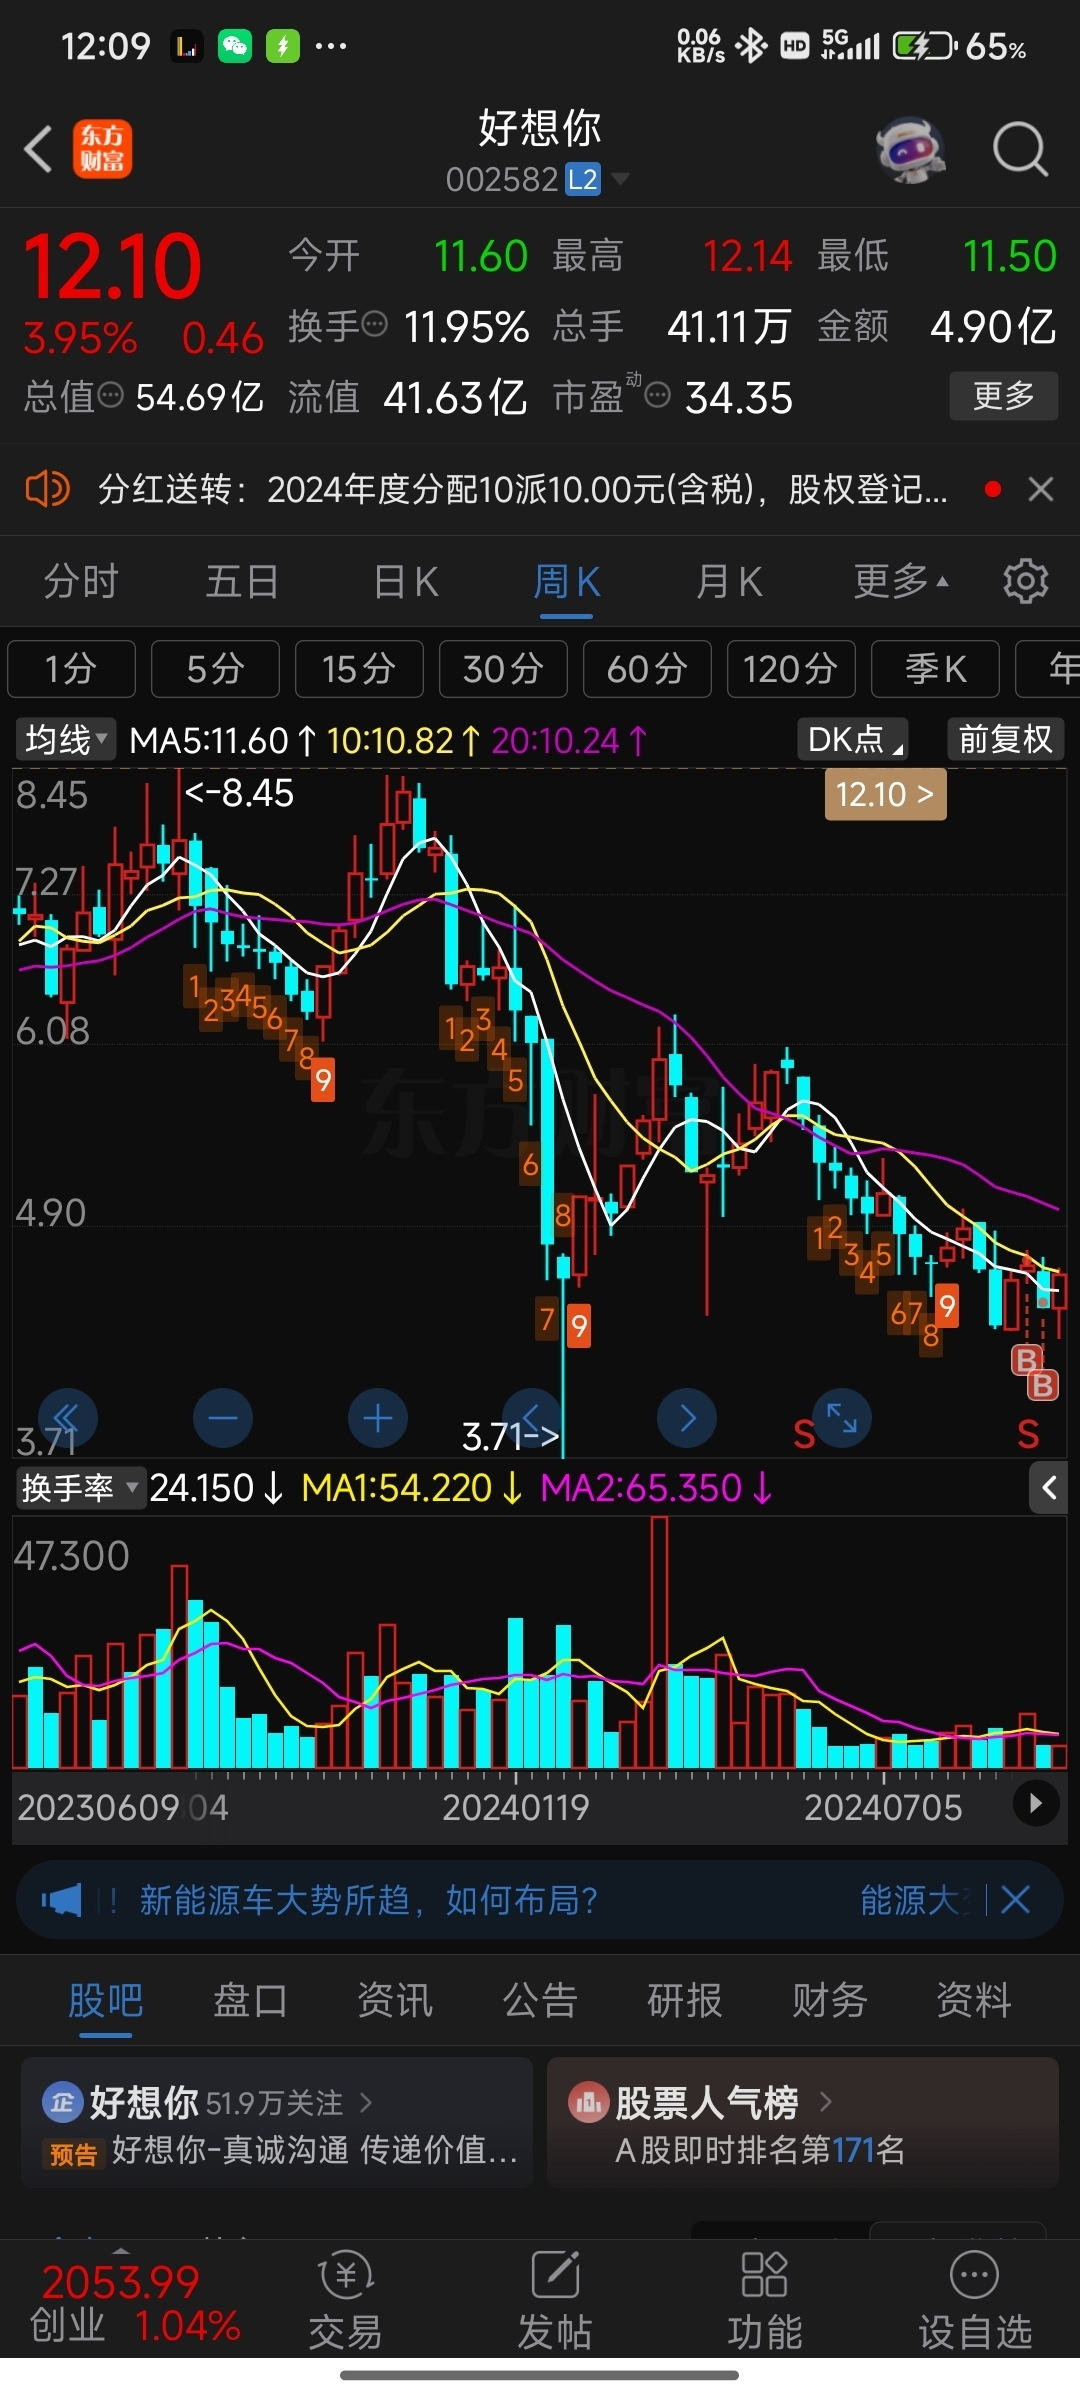
Task: Open 新能源车大势所趋 ad link
Action: 368,1900
